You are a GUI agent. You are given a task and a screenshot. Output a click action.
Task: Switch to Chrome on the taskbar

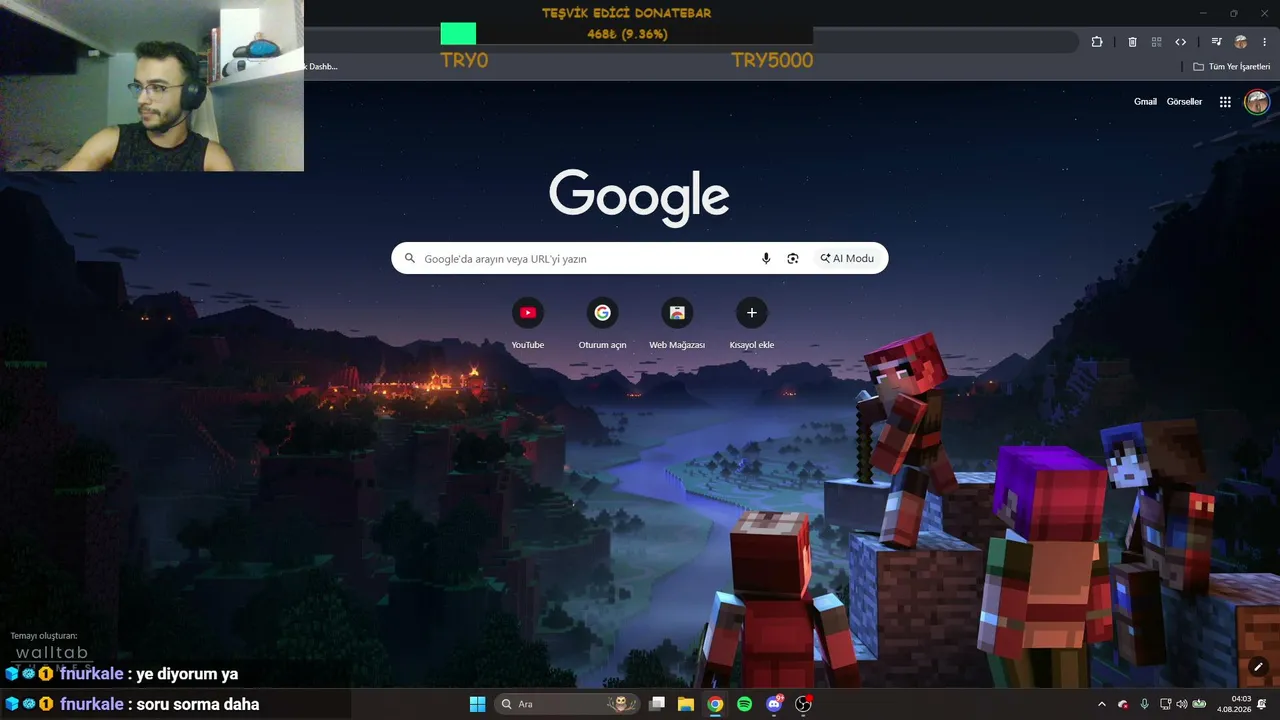tap(715, 704)
